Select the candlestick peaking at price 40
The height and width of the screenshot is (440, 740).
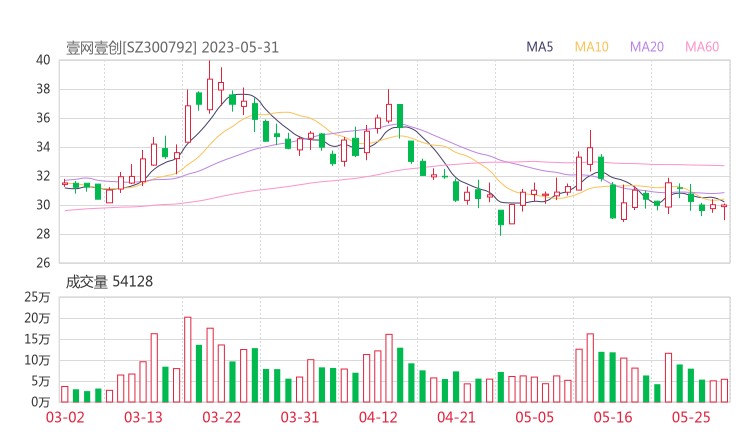(210, 87)
